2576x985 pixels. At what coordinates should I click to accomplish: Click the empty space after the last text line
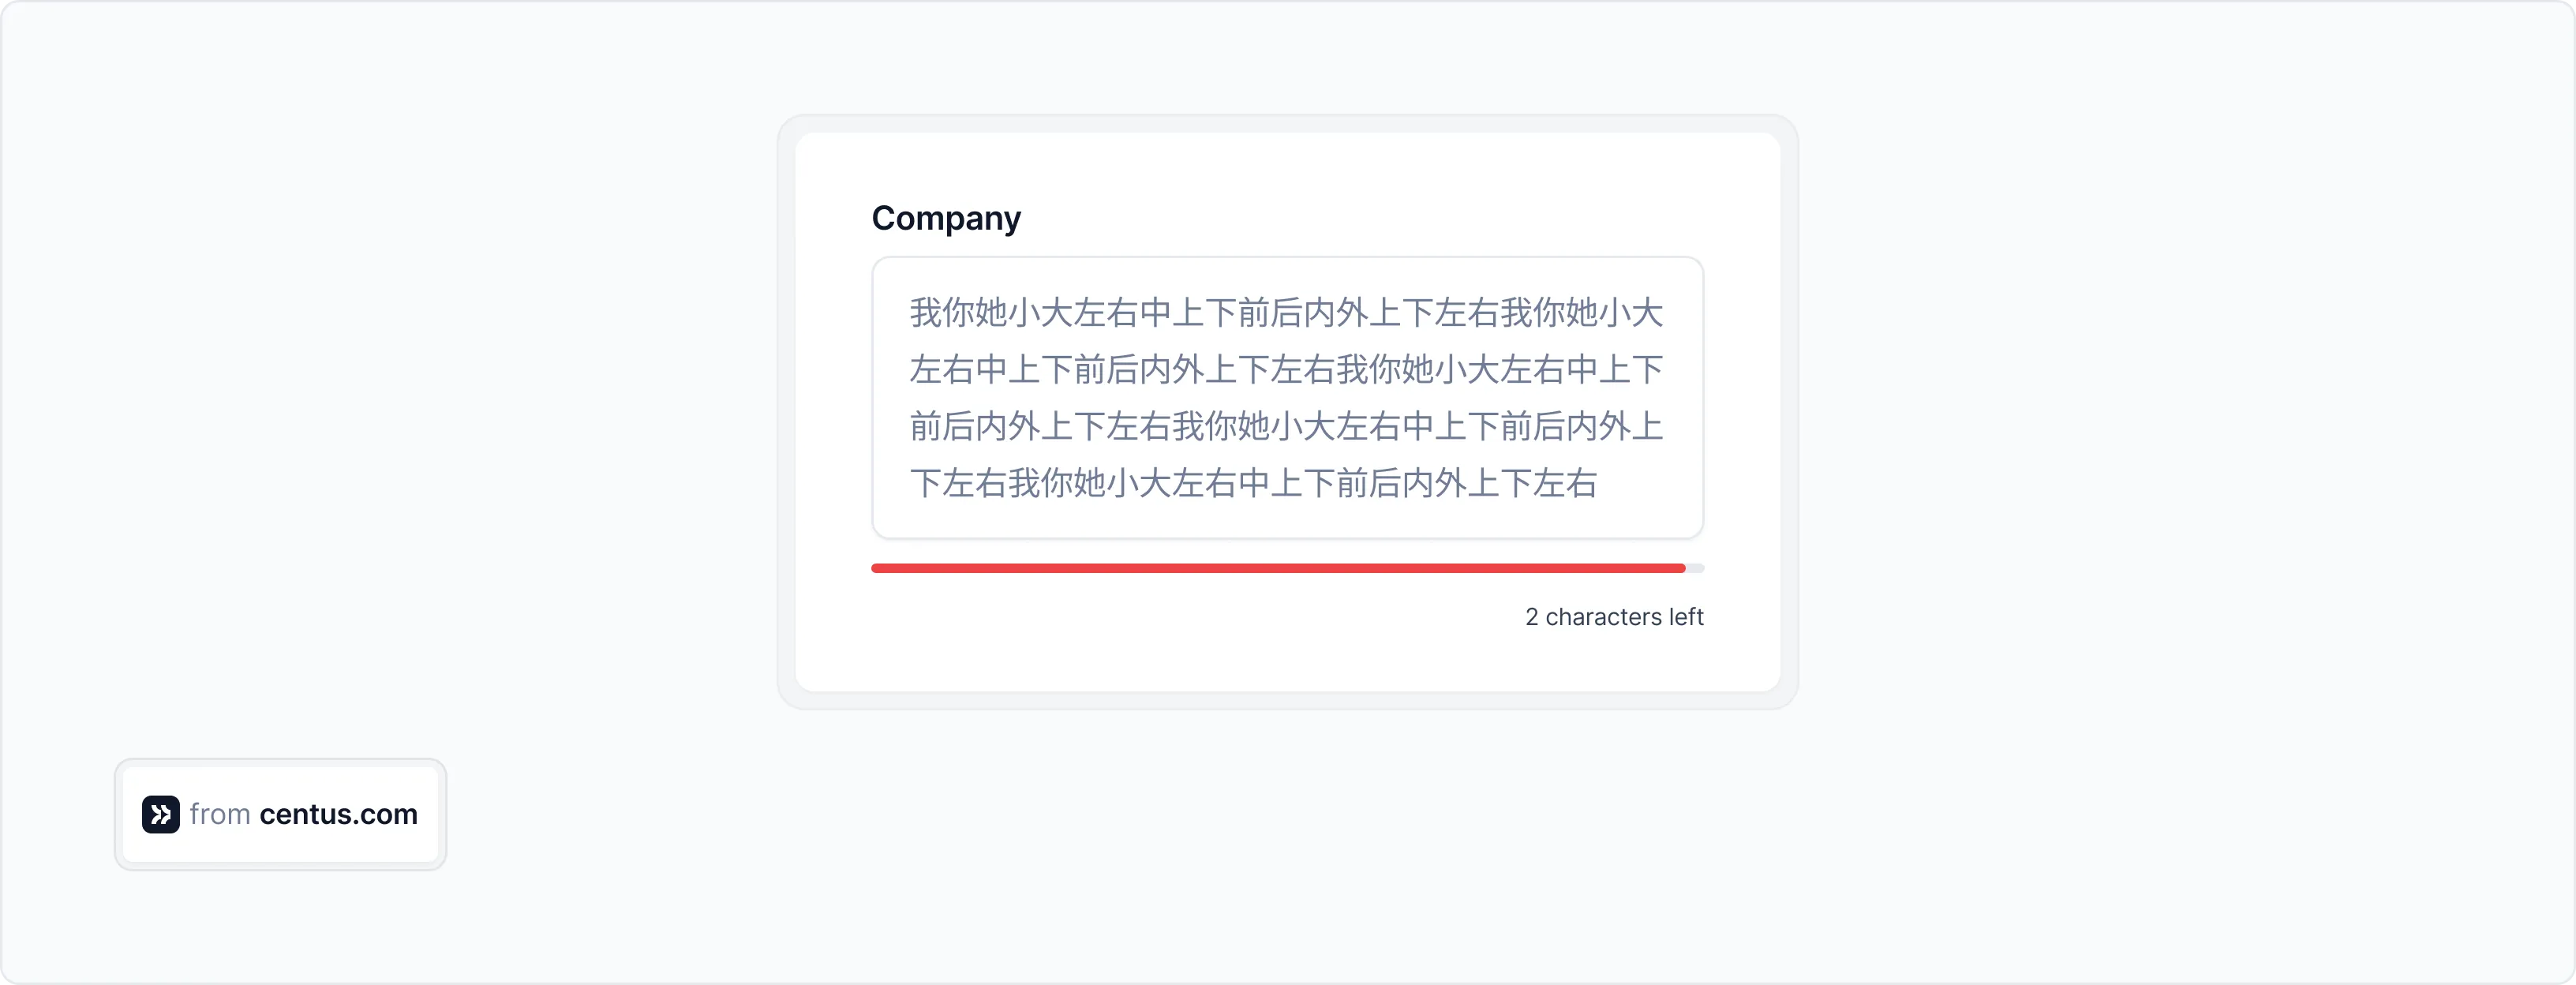(x=1650, y=484)
